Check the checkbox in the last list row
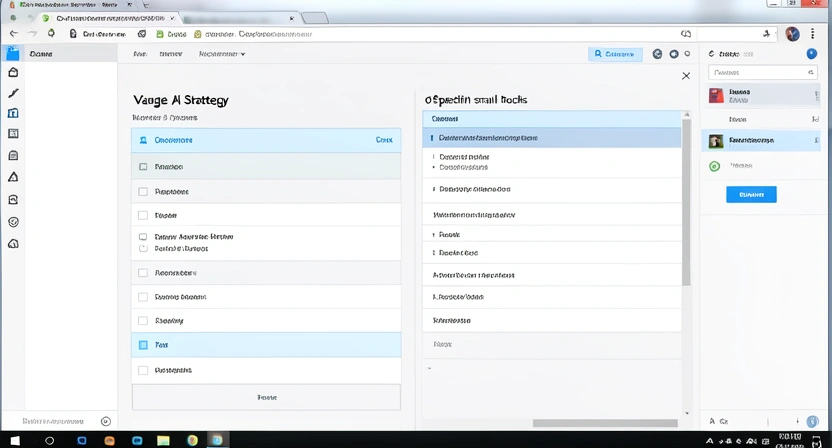Viewport: 832px width, 448px height. (143, 370)
